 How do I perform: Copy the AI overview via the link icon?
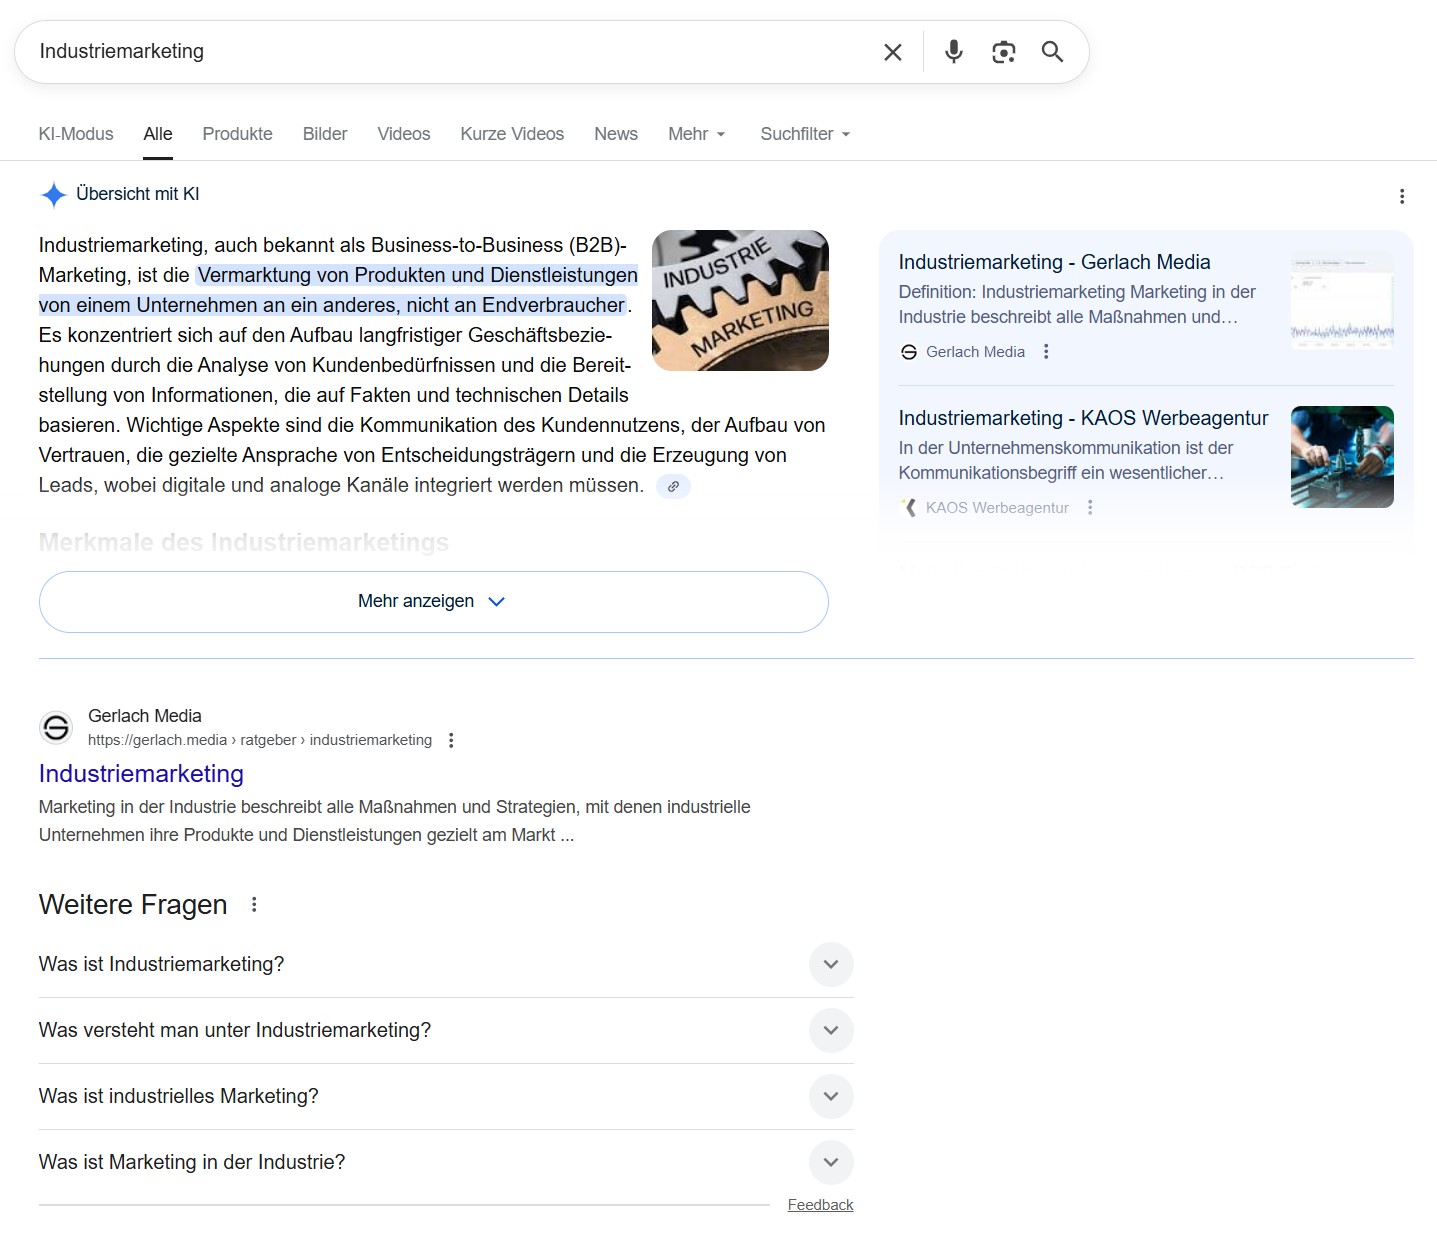tap(672, 487)
